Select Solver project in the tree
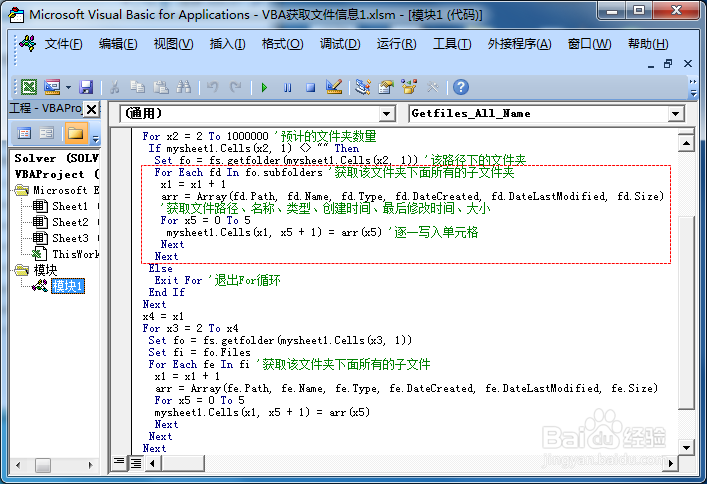The width and height of the screenshot is (707, 484). (x=56, y=158)
